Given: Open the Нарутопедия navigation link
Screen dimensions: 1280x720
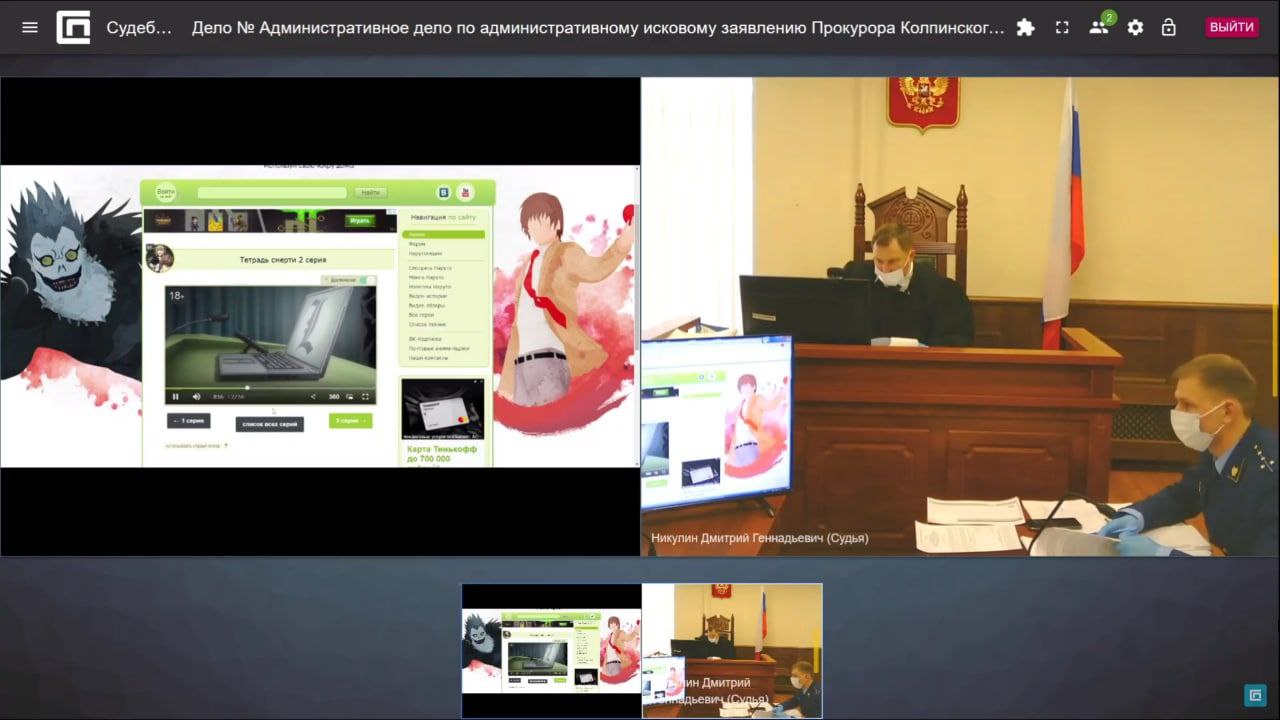Looking at the screenshot, I should coord(425,253).
